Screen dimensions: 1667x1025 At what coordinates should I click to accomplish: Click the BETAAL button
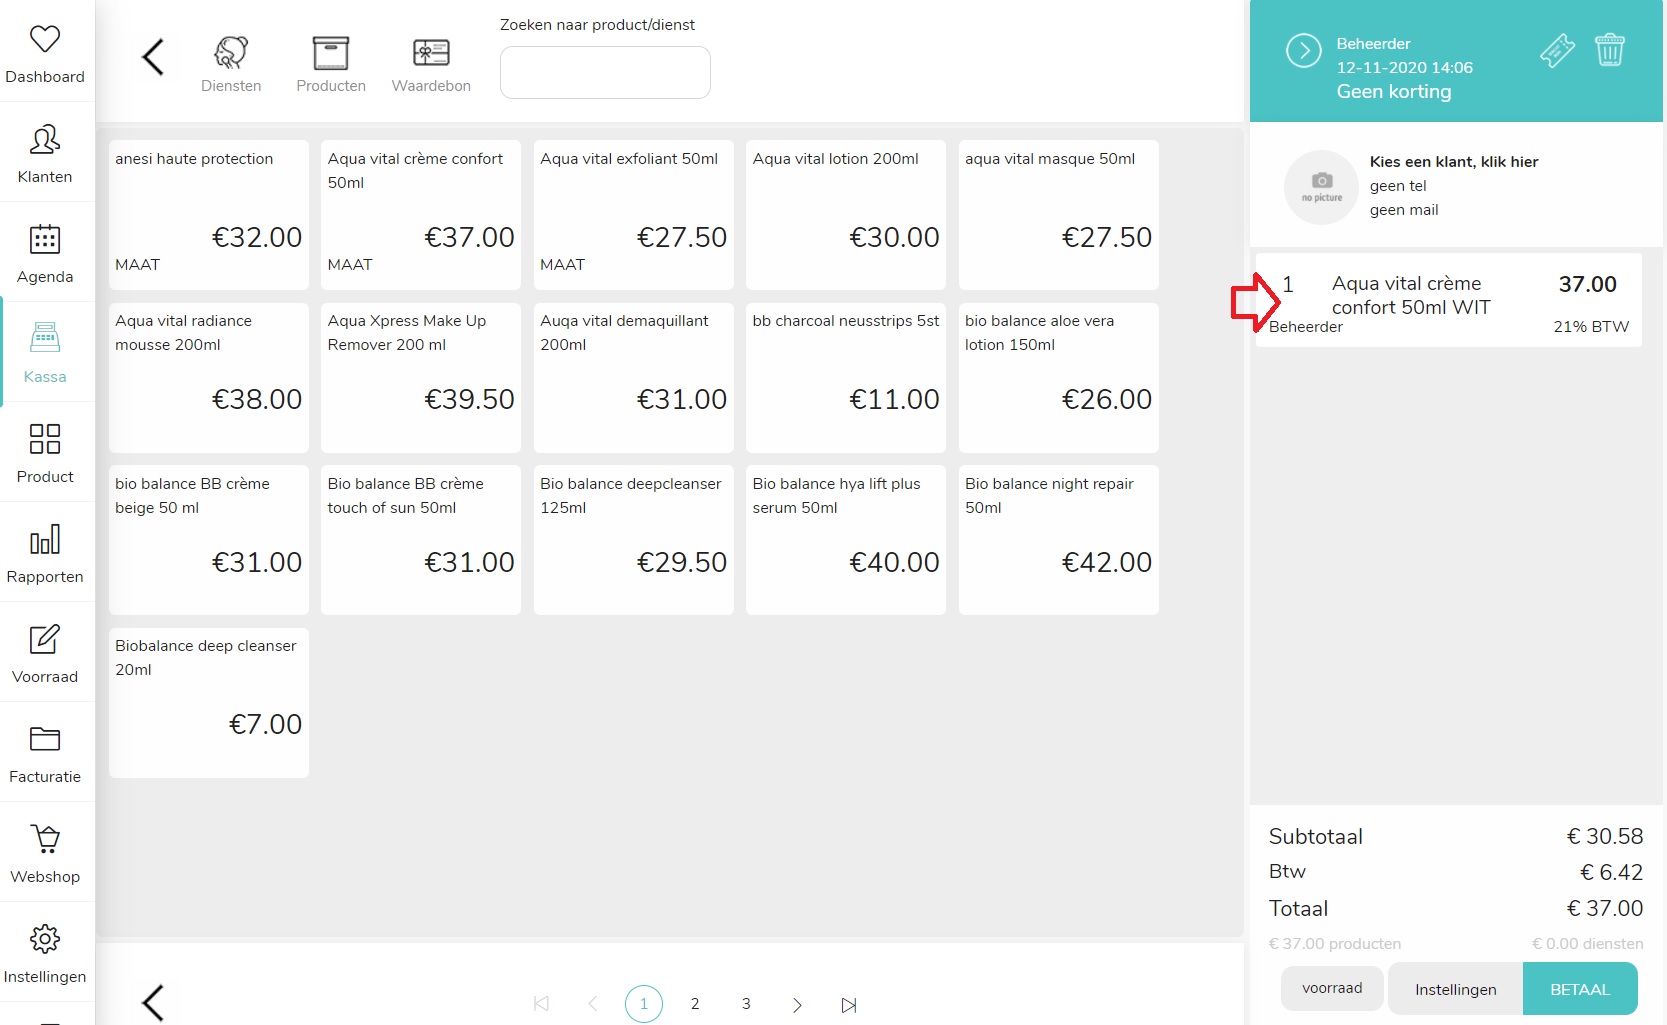tap(1580, 989)
